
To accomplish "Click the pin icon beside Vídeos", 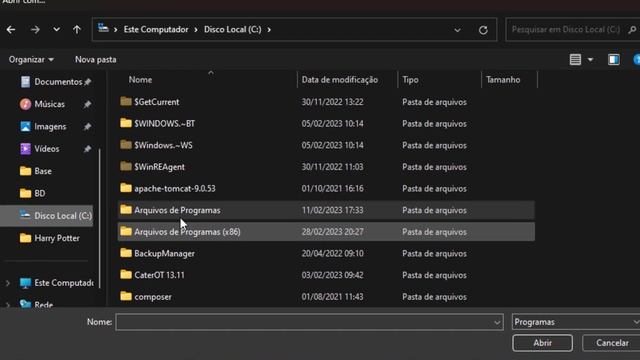I will click(87, 149).
